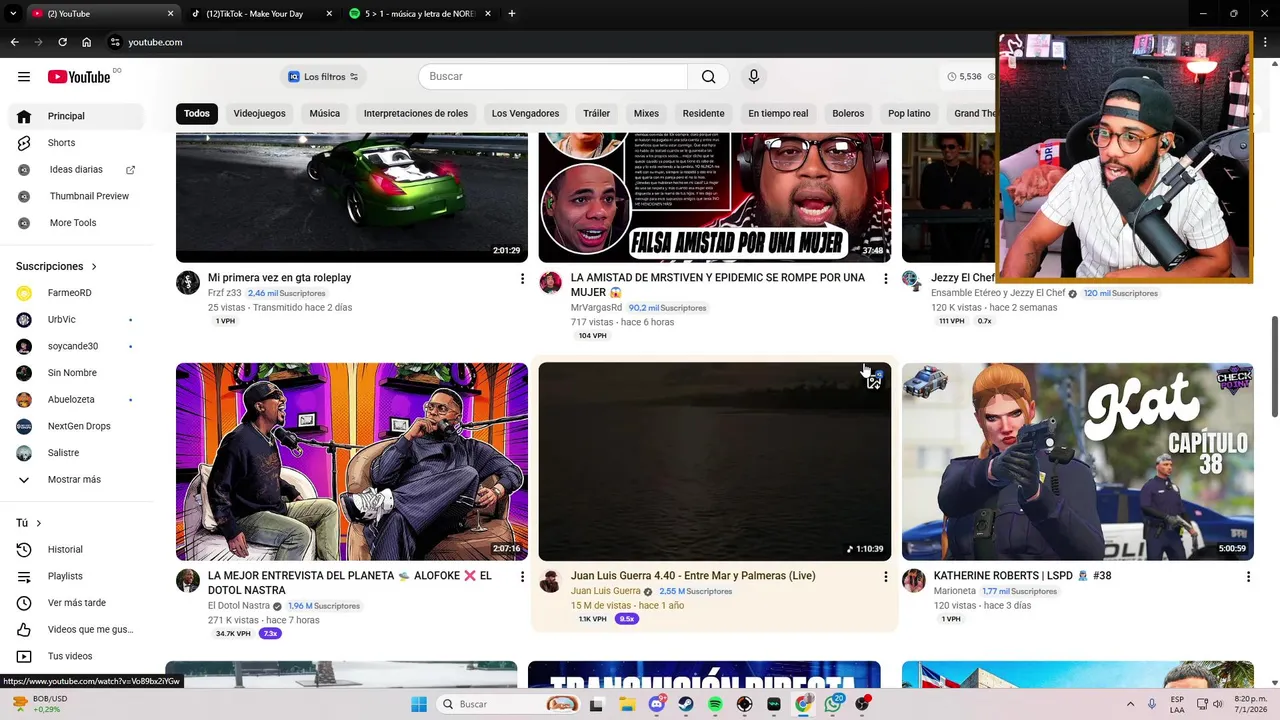The image size is (1280, 720).
Task: Open Abuelozeta subscription channel
Action: tap(76, 399)
